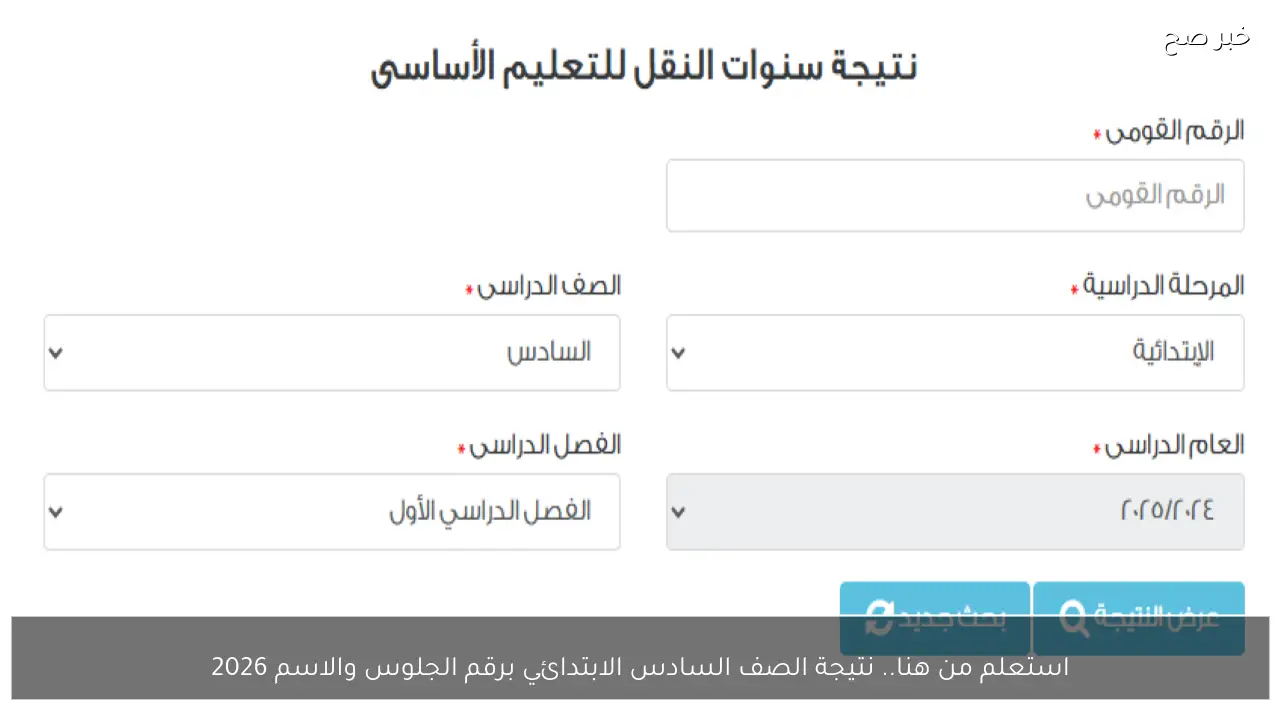The height and width of the screenshot is (720, 1280).
Task: Click the magnifier icon on عرض النتيجة button
Action: 1073,619
